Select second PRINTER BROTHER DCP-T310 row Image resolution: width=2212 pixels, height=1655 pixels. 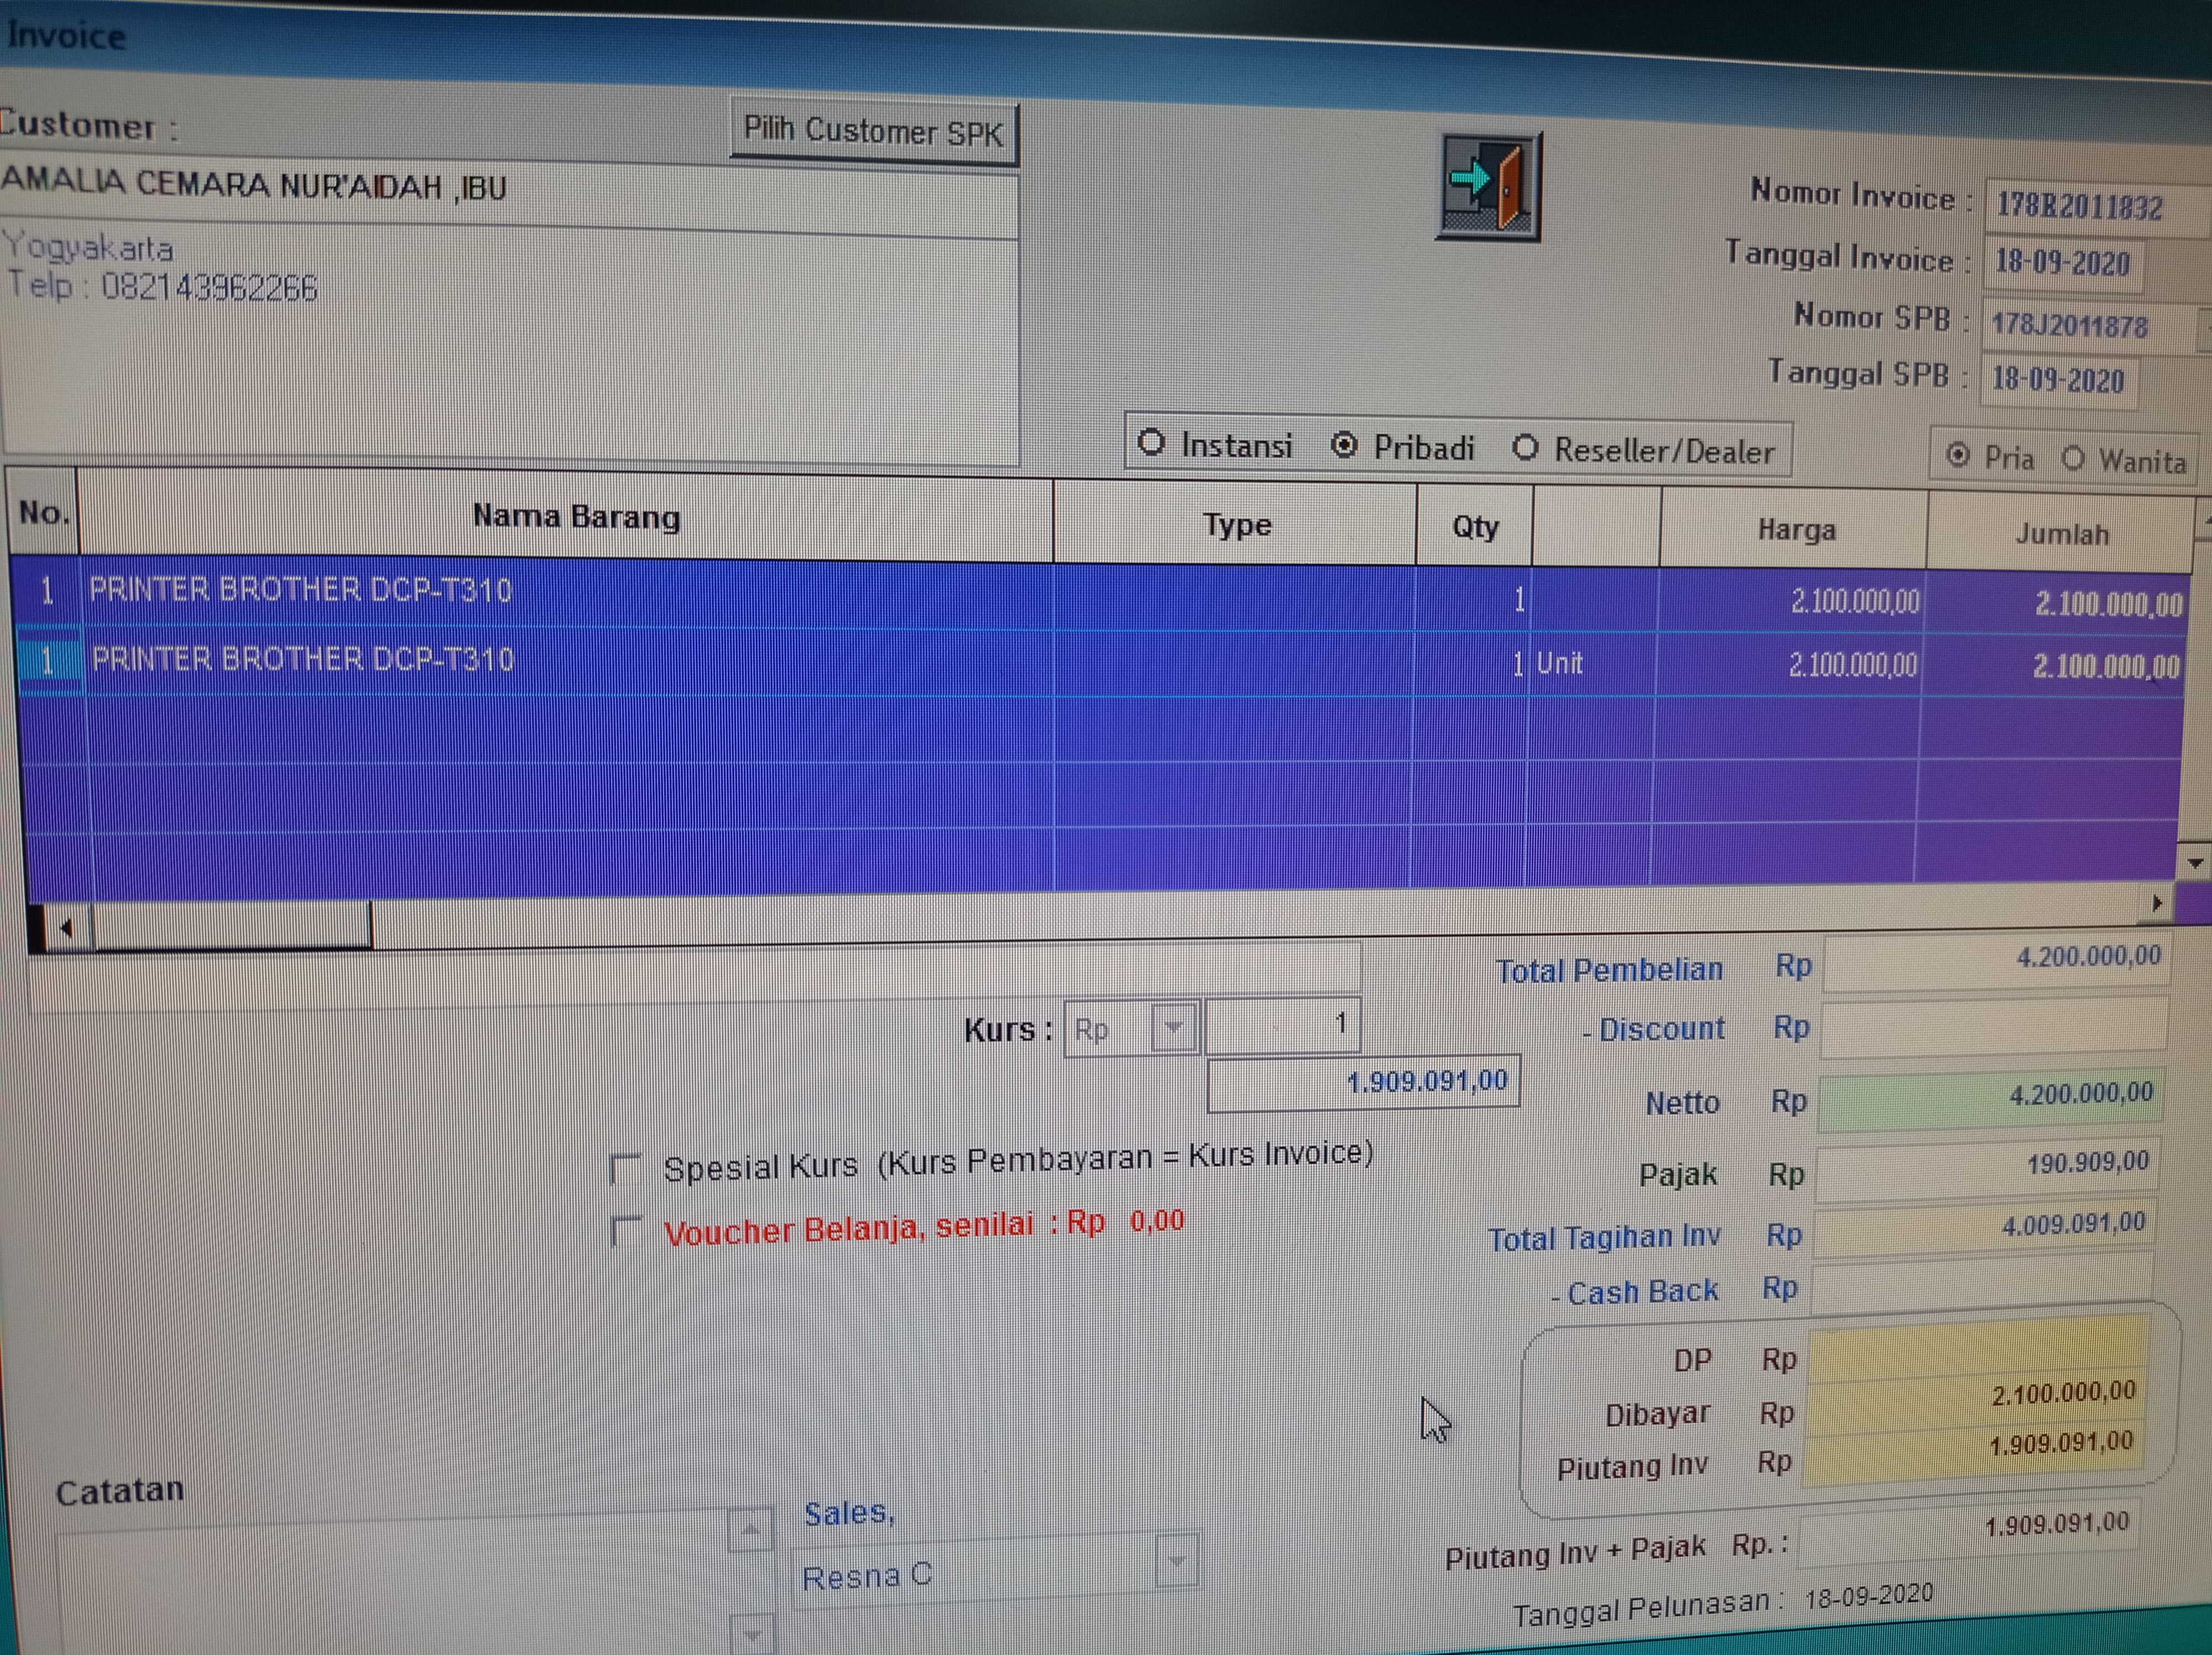[x=302, y=659]
